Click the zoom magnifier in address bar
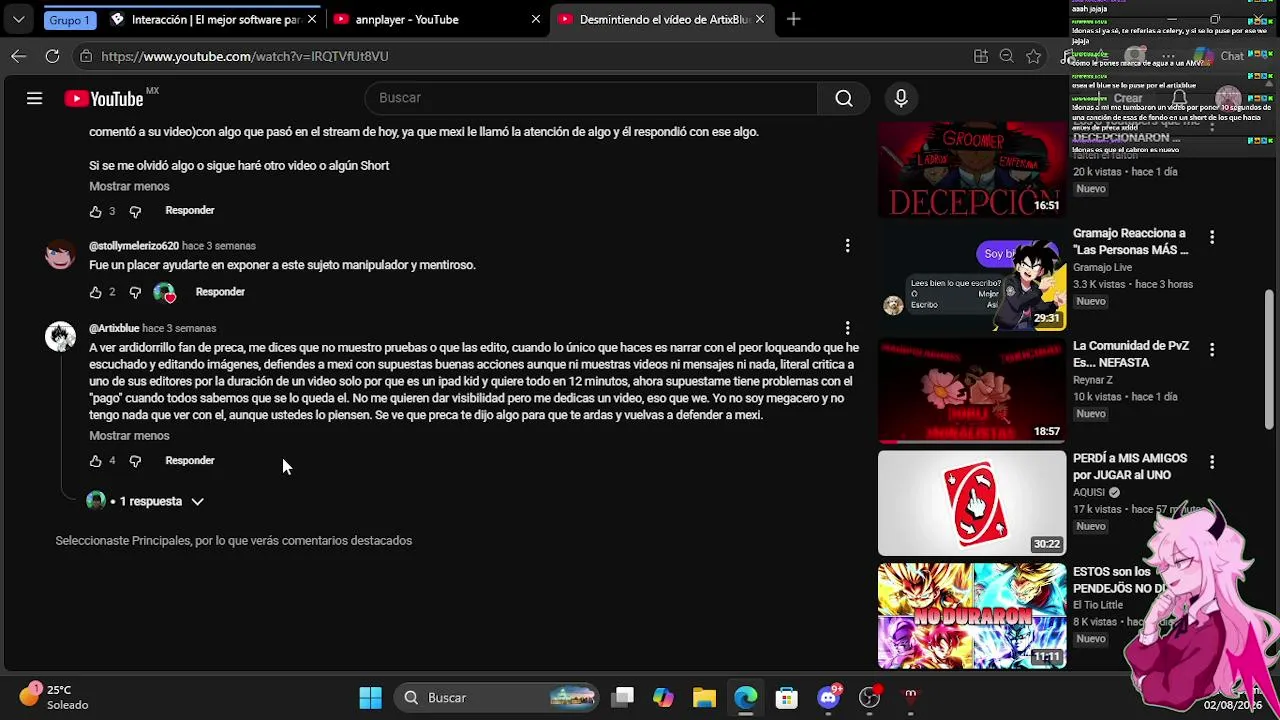The width and height of the screenshot is (1280, 720). (1007, 56)
